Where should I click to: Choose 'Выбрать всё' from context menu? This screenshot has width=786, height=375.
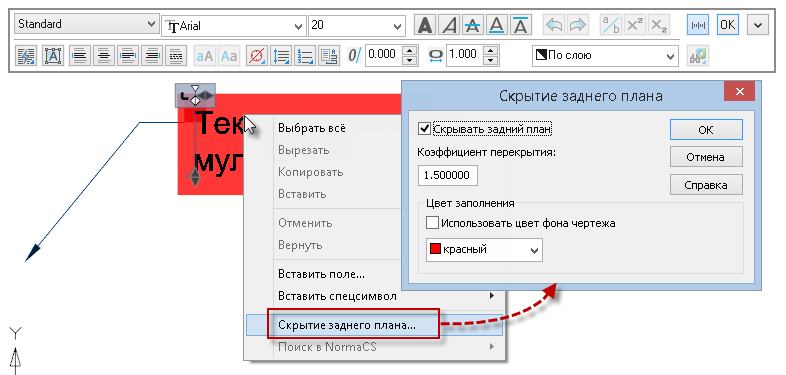pyautogui.click(x=311, y=128)
